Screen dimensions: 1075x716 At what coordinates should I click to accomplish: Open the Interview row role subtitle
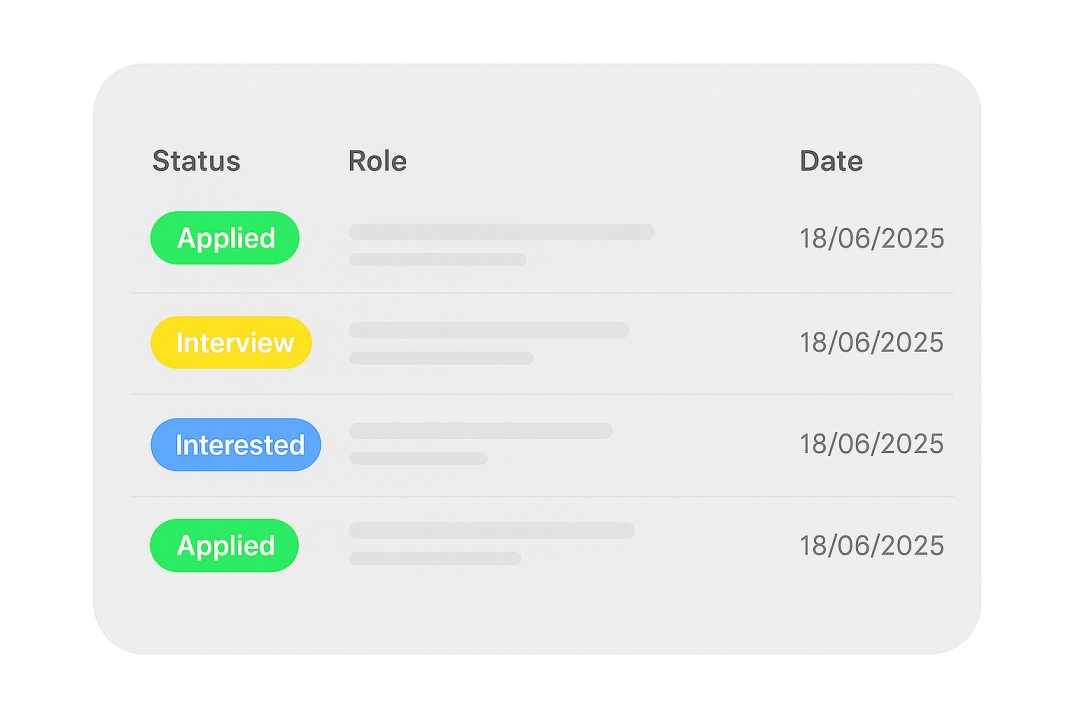pos(442,358)
